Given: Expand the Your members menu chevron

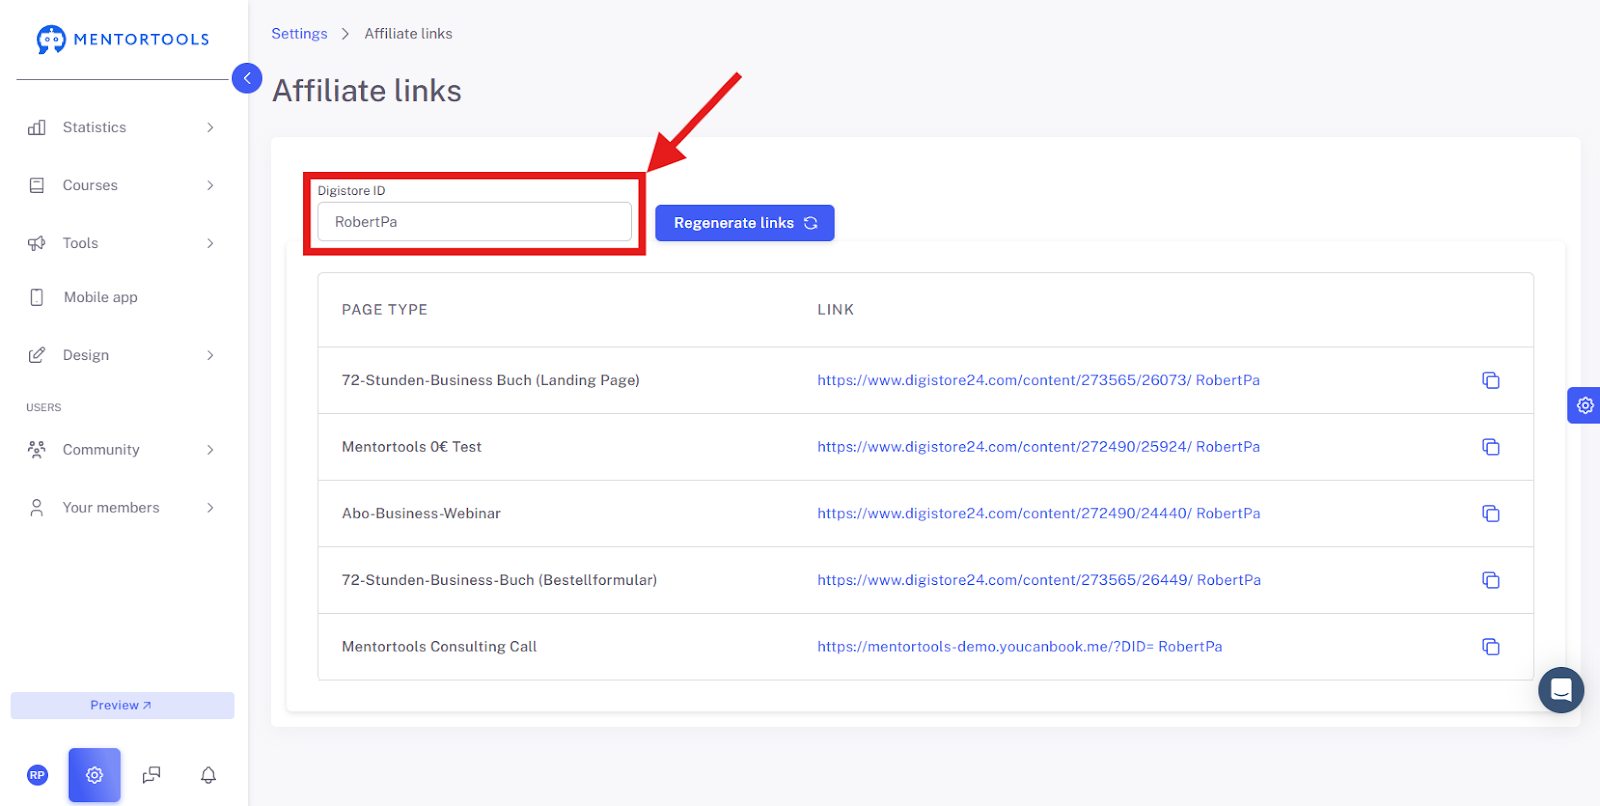Looking at the screenshot, I should pyautogui.click(x=210, y=508).
